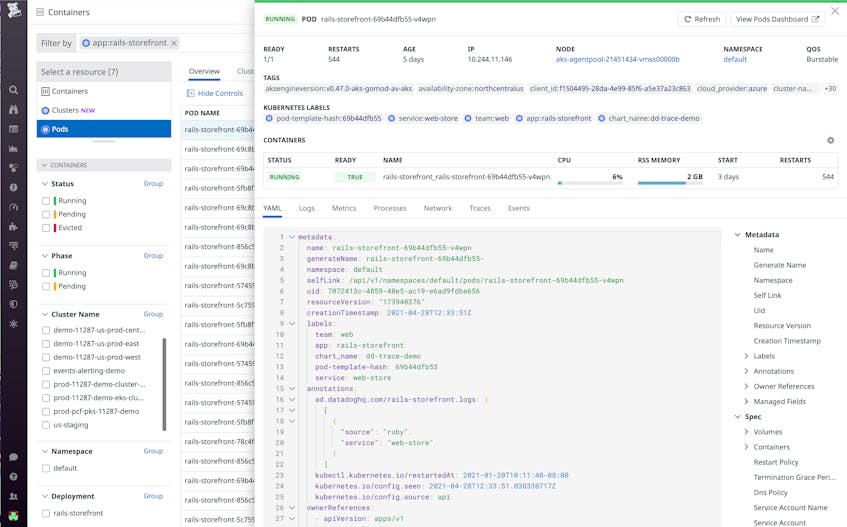
Task: Collapse the Spec outline section
Action: [737, 416]
